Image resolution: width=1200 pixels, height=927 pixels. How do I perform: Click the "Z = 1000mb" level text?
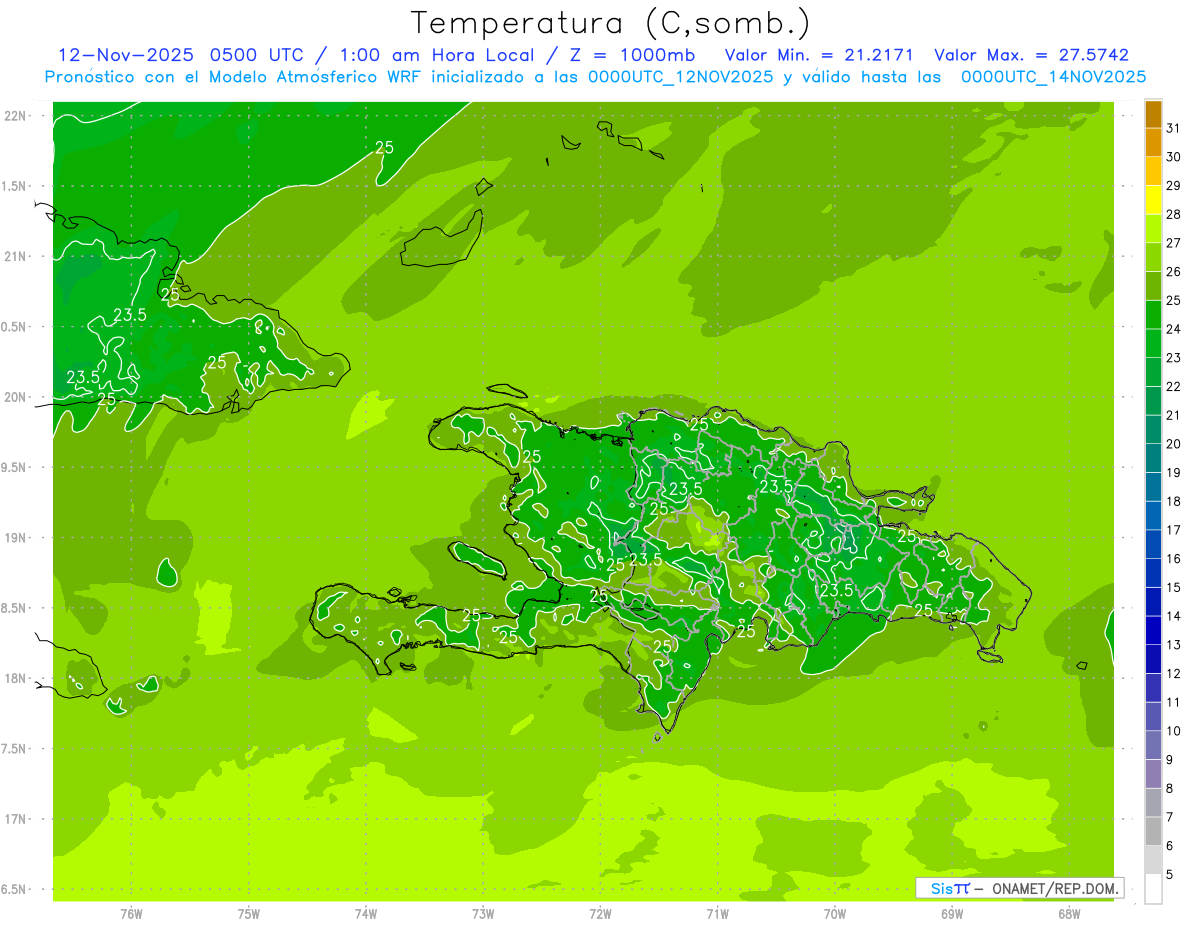pos(632,55)
